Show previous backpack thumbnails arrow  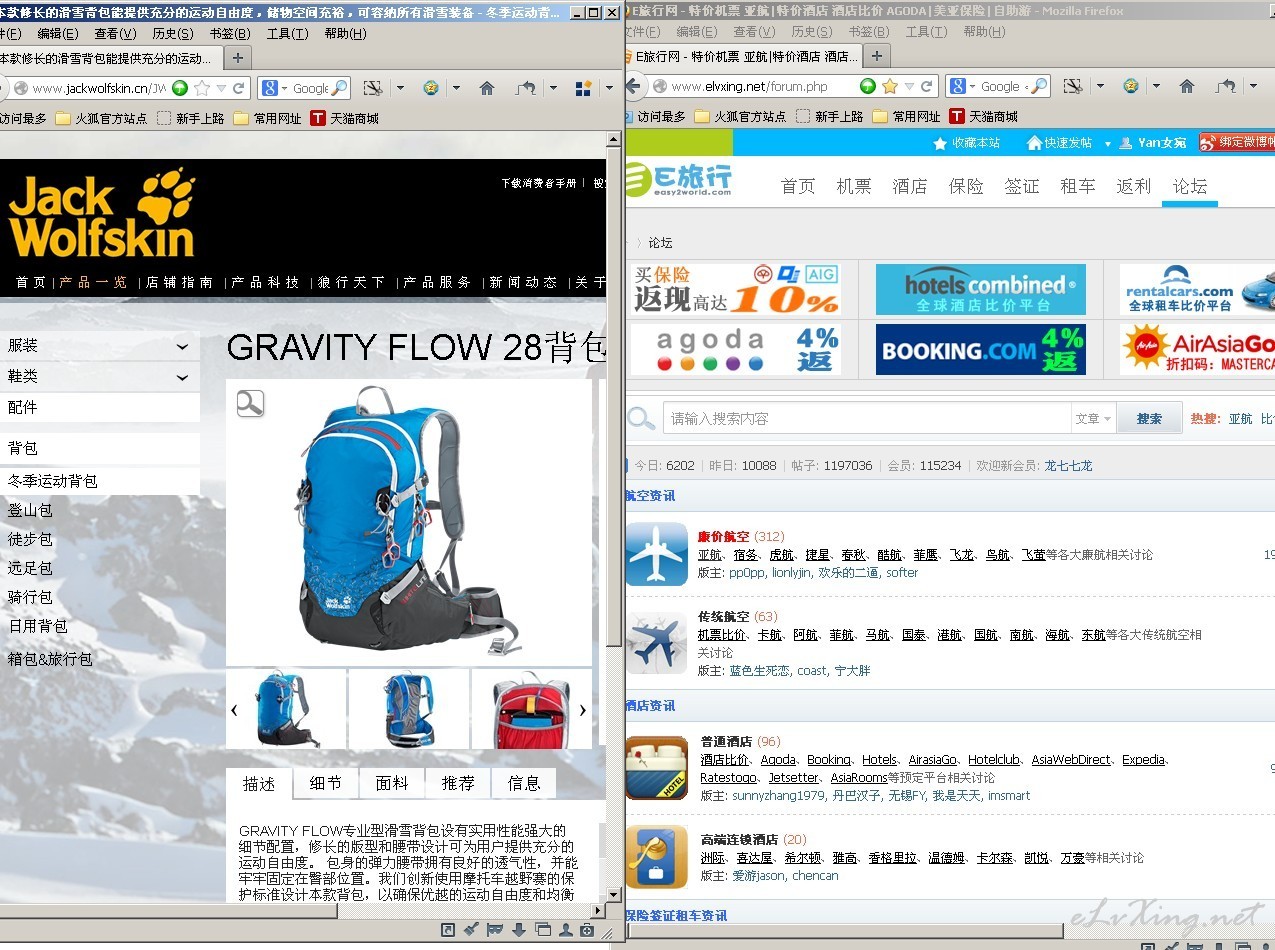click(235, 710)
